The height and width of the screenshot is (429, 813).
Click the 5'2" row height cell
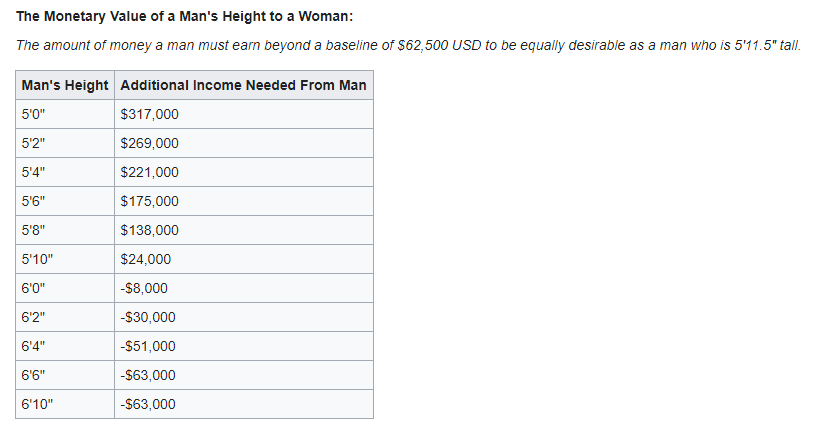[x=65, y=143]
